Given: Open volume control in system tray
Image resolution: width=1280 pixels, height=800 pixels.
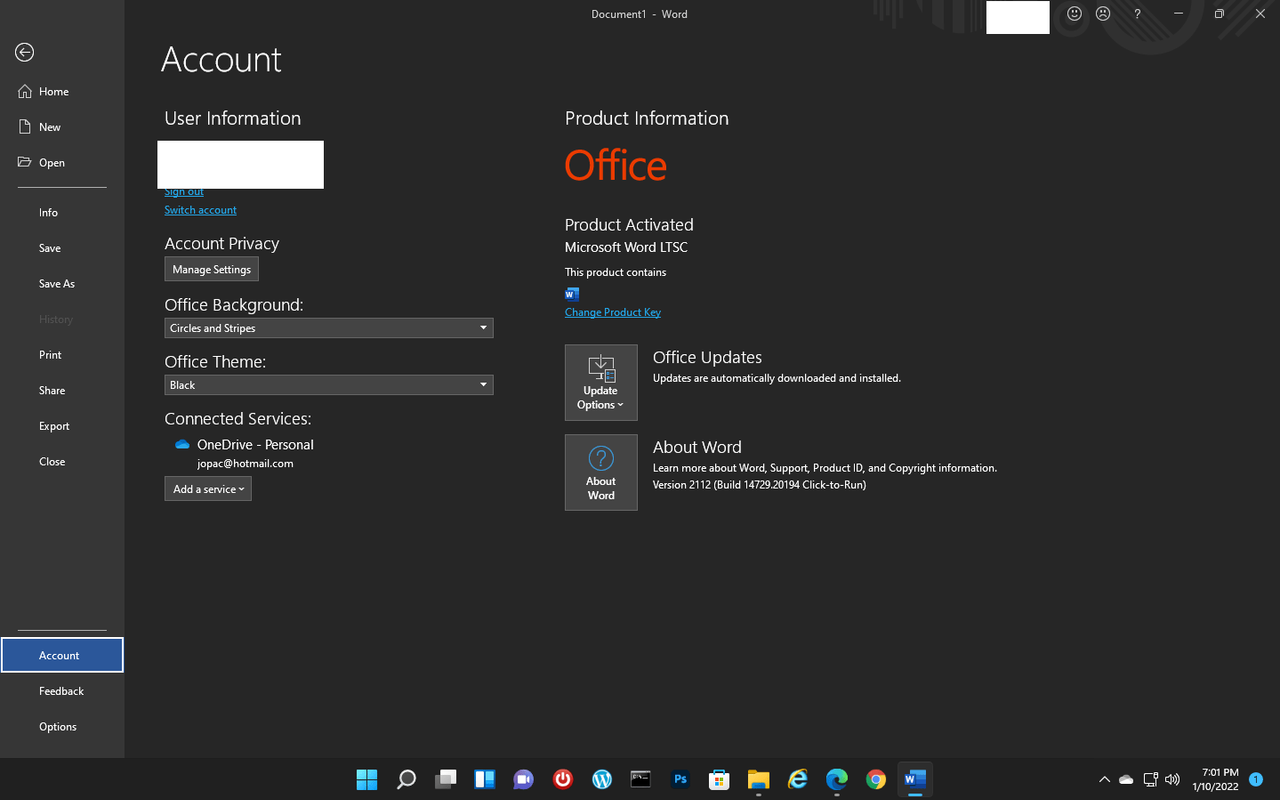Looking at the screenshot, I should coord(1172,779).
